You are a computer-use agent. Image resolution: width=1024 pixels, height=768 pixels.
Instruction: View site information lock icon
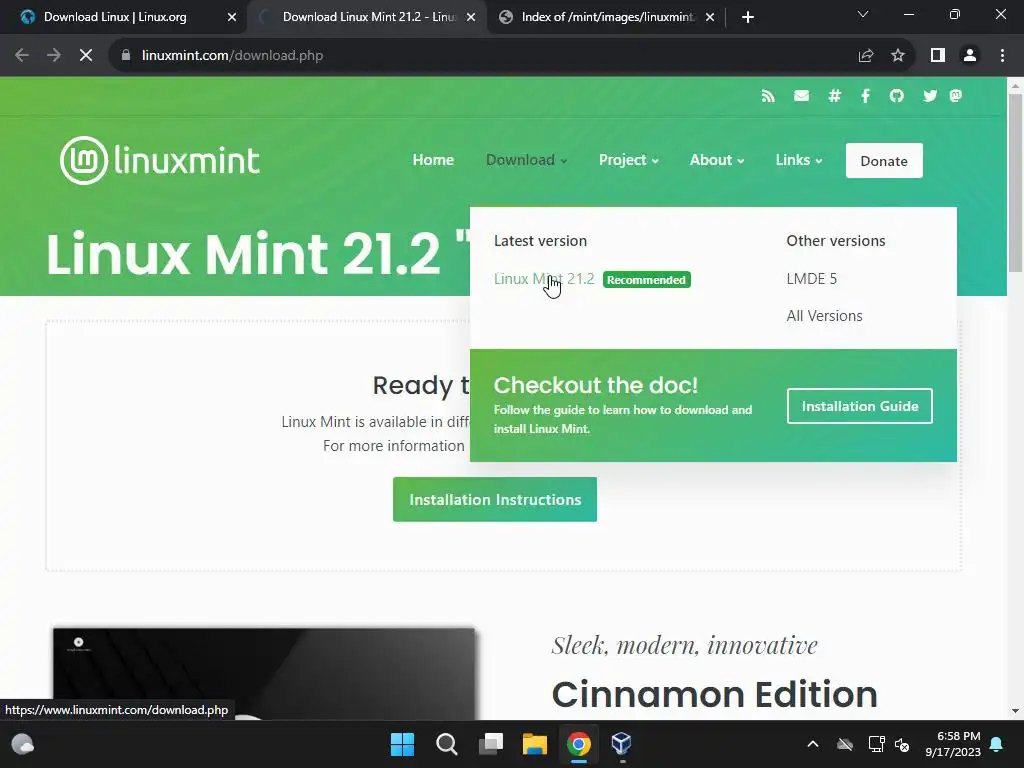coord(126,56)
